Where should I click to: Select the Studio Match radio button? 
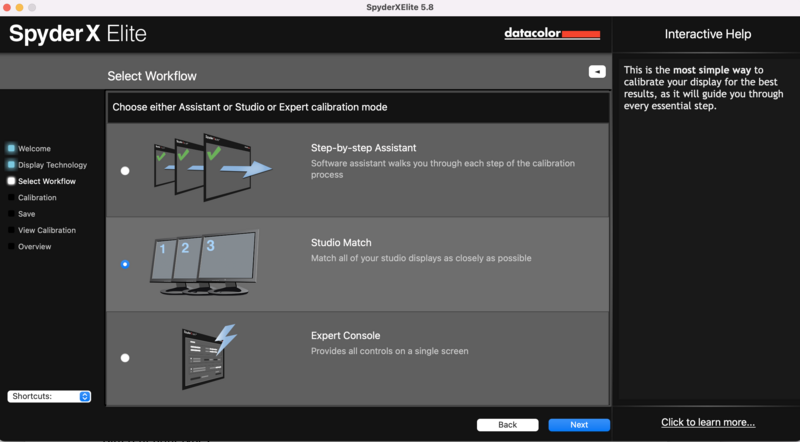(125, 264)
